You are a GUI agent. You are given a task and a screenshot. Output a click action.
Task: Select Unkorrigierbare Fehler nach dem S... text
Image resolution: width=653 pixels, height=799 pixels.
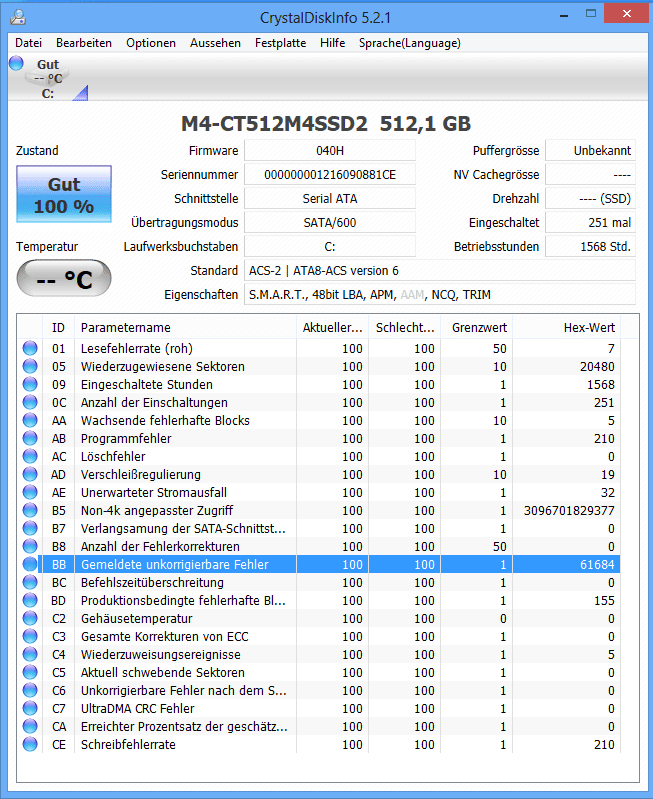click(x=184, y=690)
